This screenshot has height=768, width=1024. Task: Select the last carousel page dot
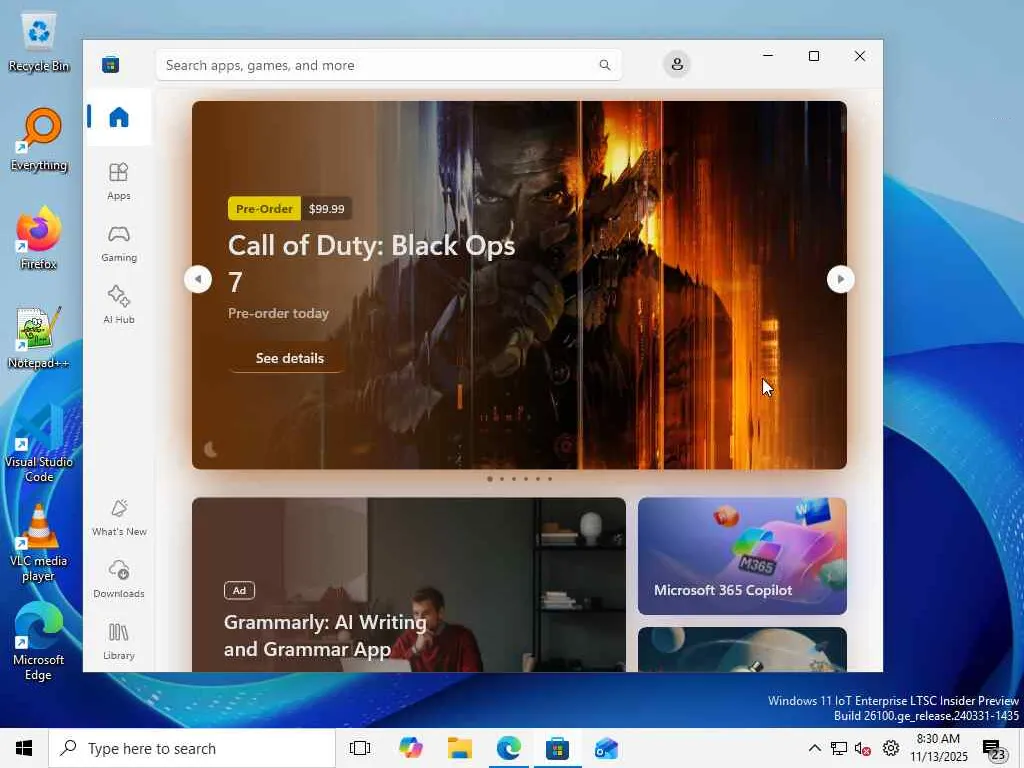[x=550, y=479]
